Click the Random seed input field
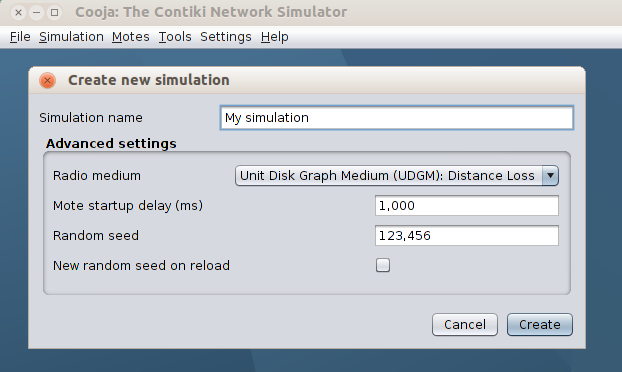 tap(467, 236)
